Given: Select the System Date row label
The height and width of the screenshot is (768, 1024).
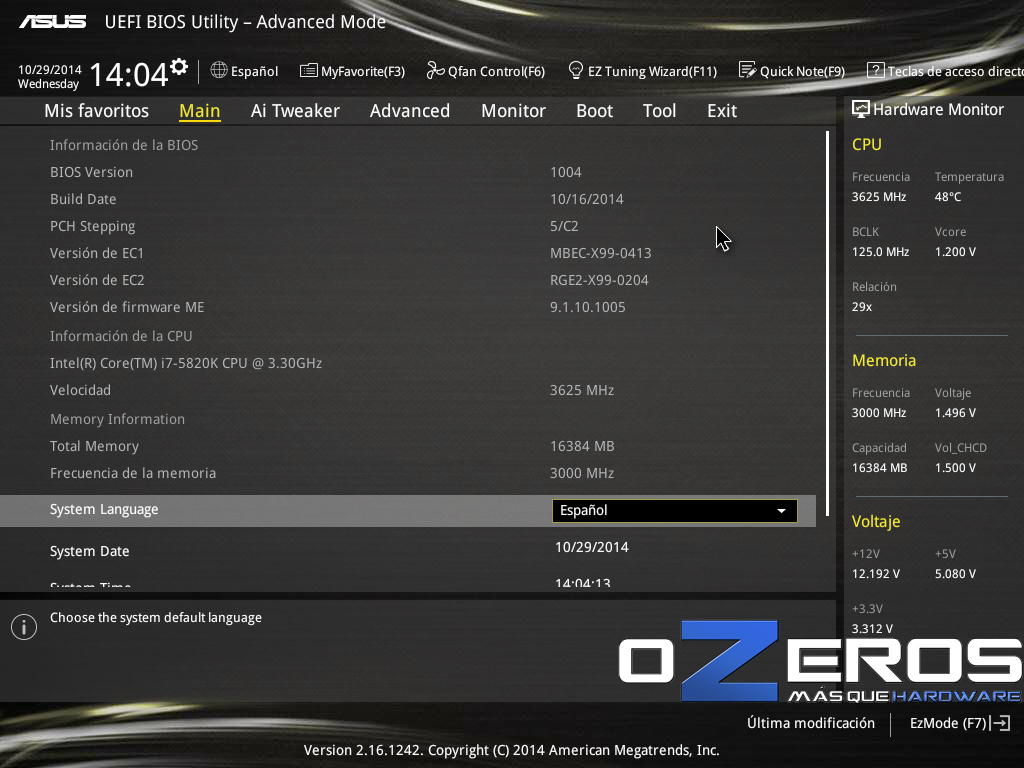Looking at the screenshot, I should [89, 551].
